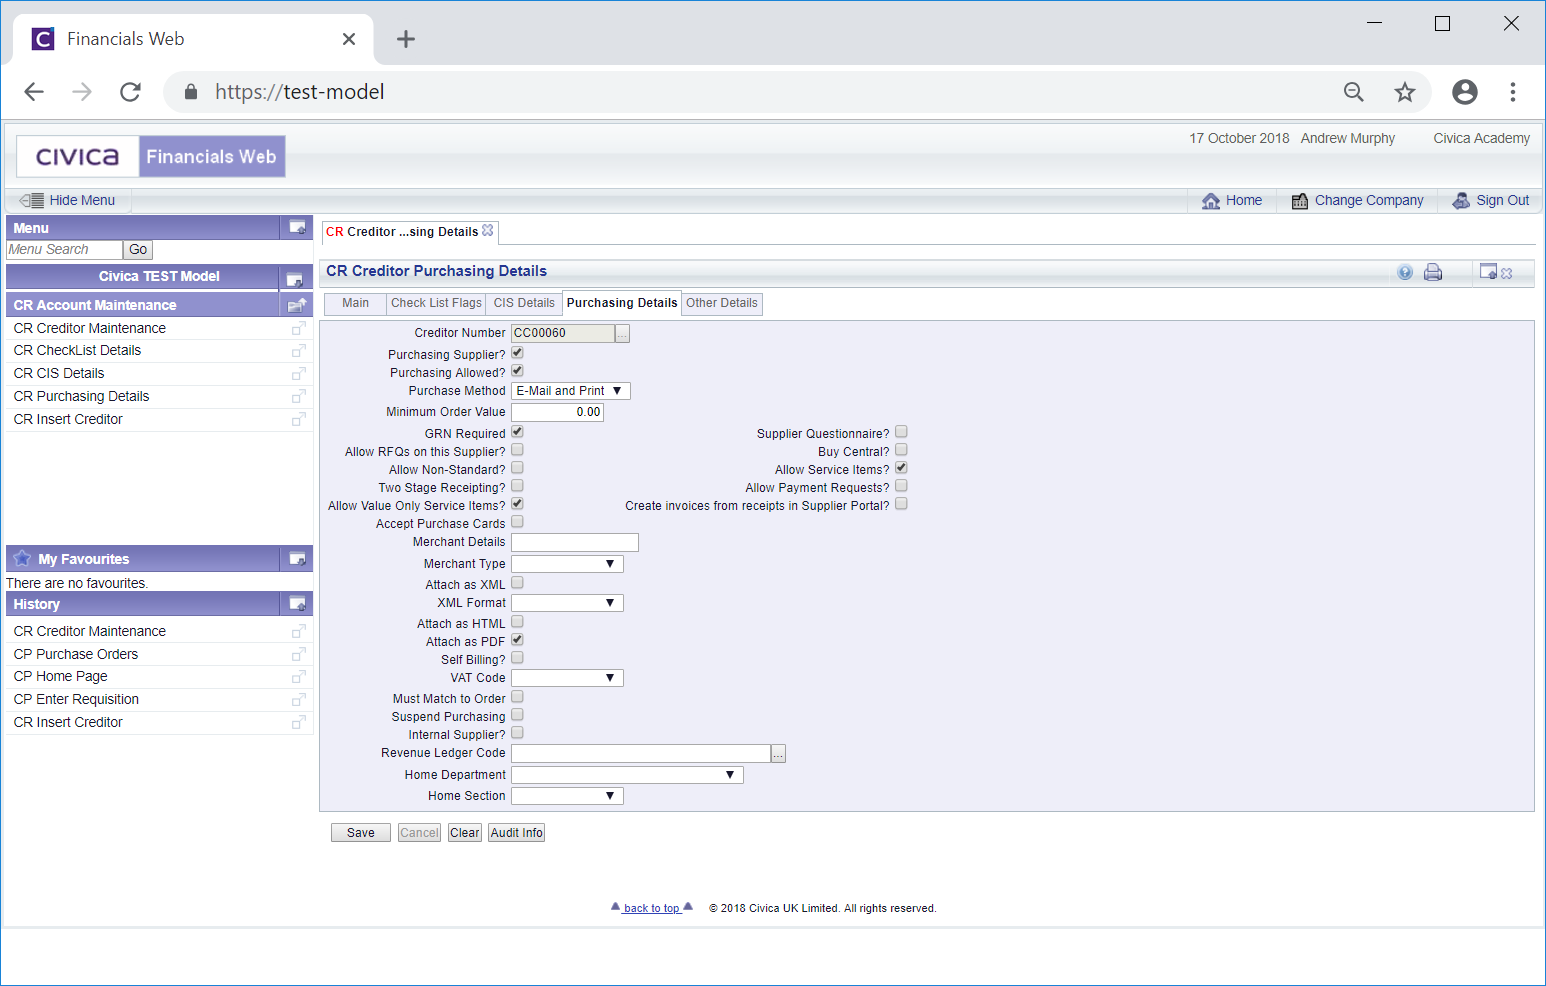Viewport: 1546px width, 986px height.
Task: Click the Hide Menu icon
Action: pos(32,200)
